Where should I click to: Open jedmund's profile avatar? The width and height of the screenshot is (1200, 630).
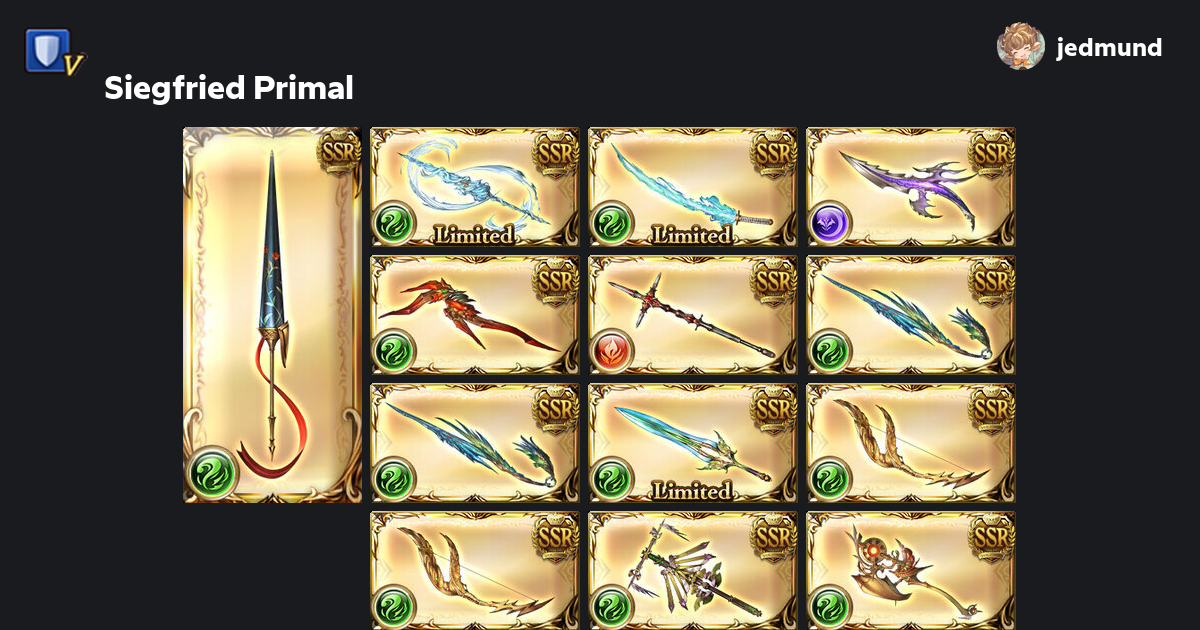coord(1021,46)
